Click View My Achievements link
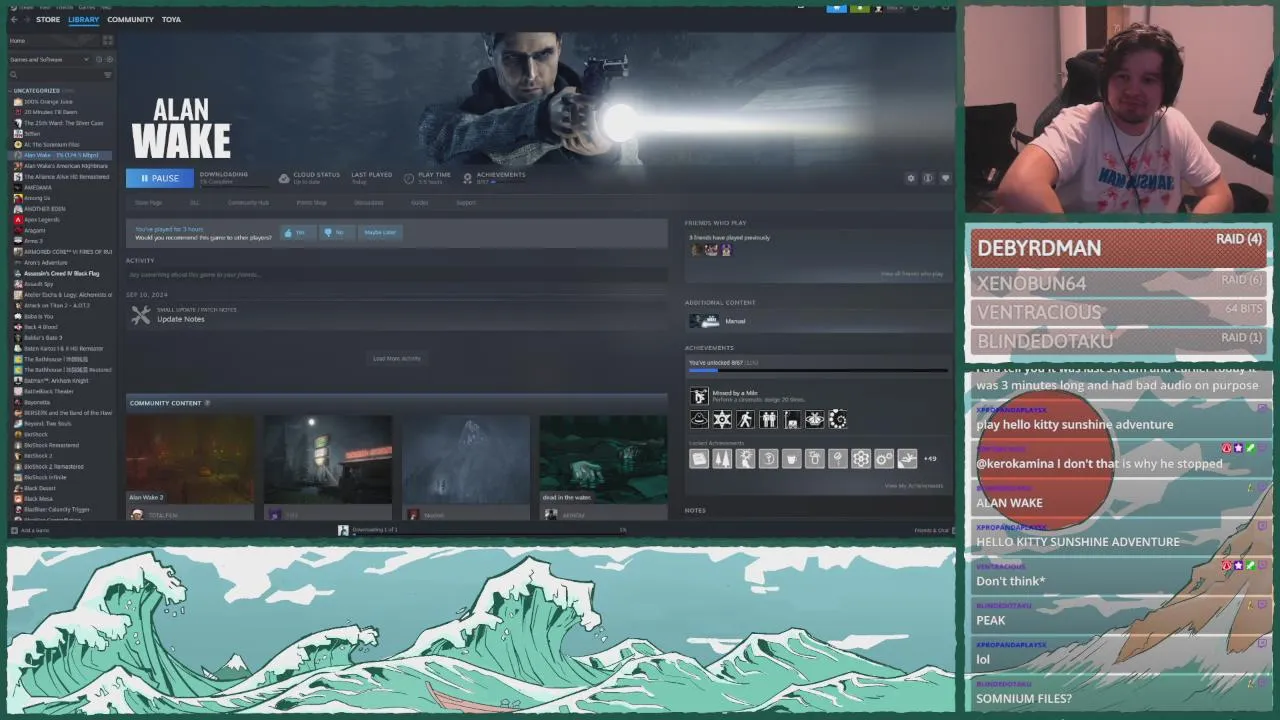 [x=914, y=486]
